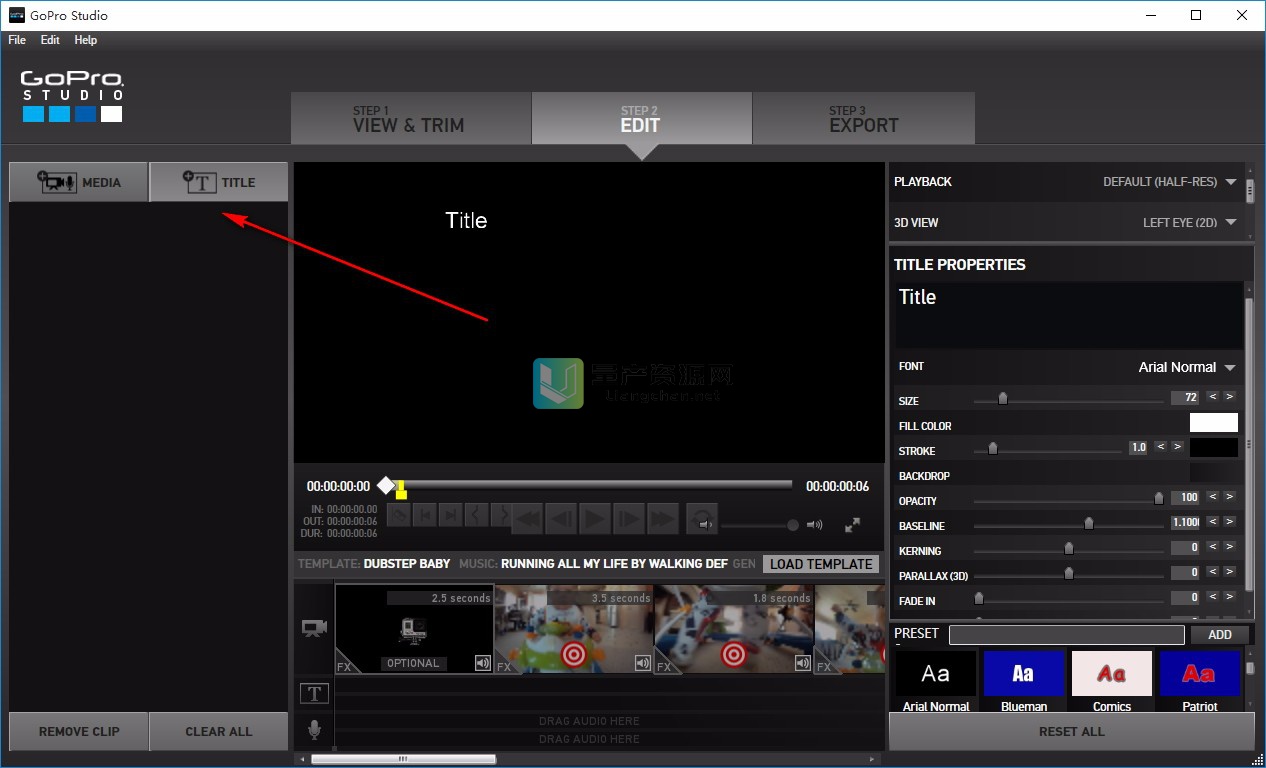Click the volume speaker icon at slider's right
1266x768 pixels.
point(814,524)
